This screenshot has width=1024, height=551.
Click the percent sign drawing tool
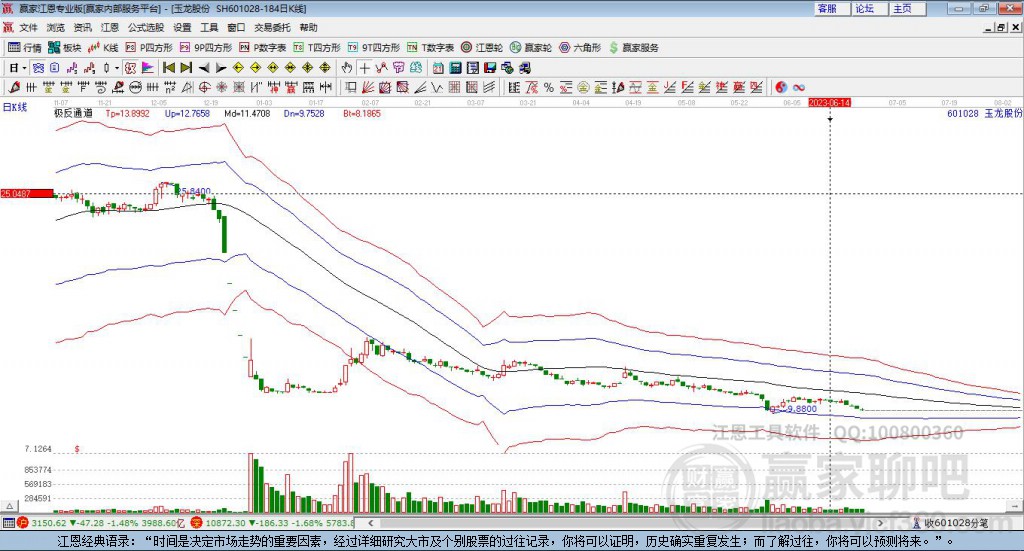[549, 87]
